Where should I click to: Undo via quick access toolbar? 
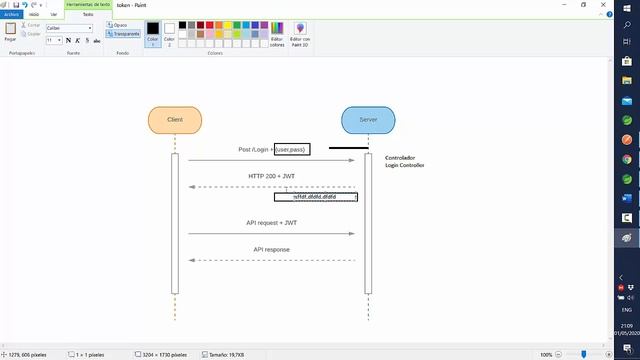(x=25, y=5)
